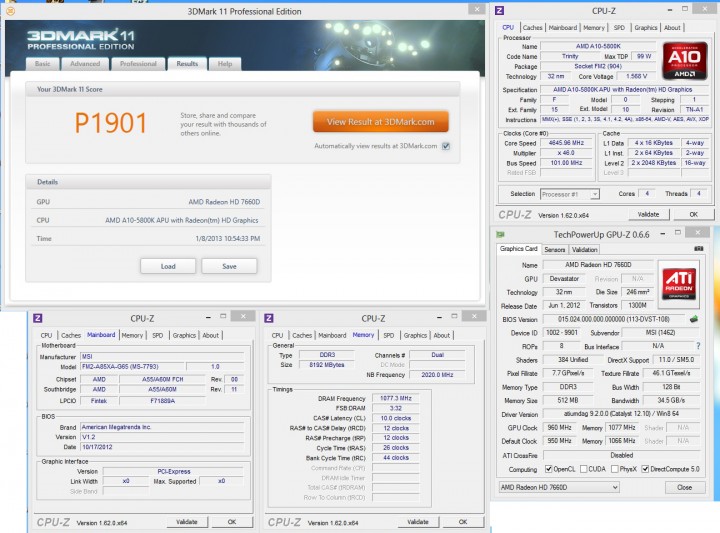
Task: Switch to Sensors tab in GPU-Z
Action: tap(554, 250)
